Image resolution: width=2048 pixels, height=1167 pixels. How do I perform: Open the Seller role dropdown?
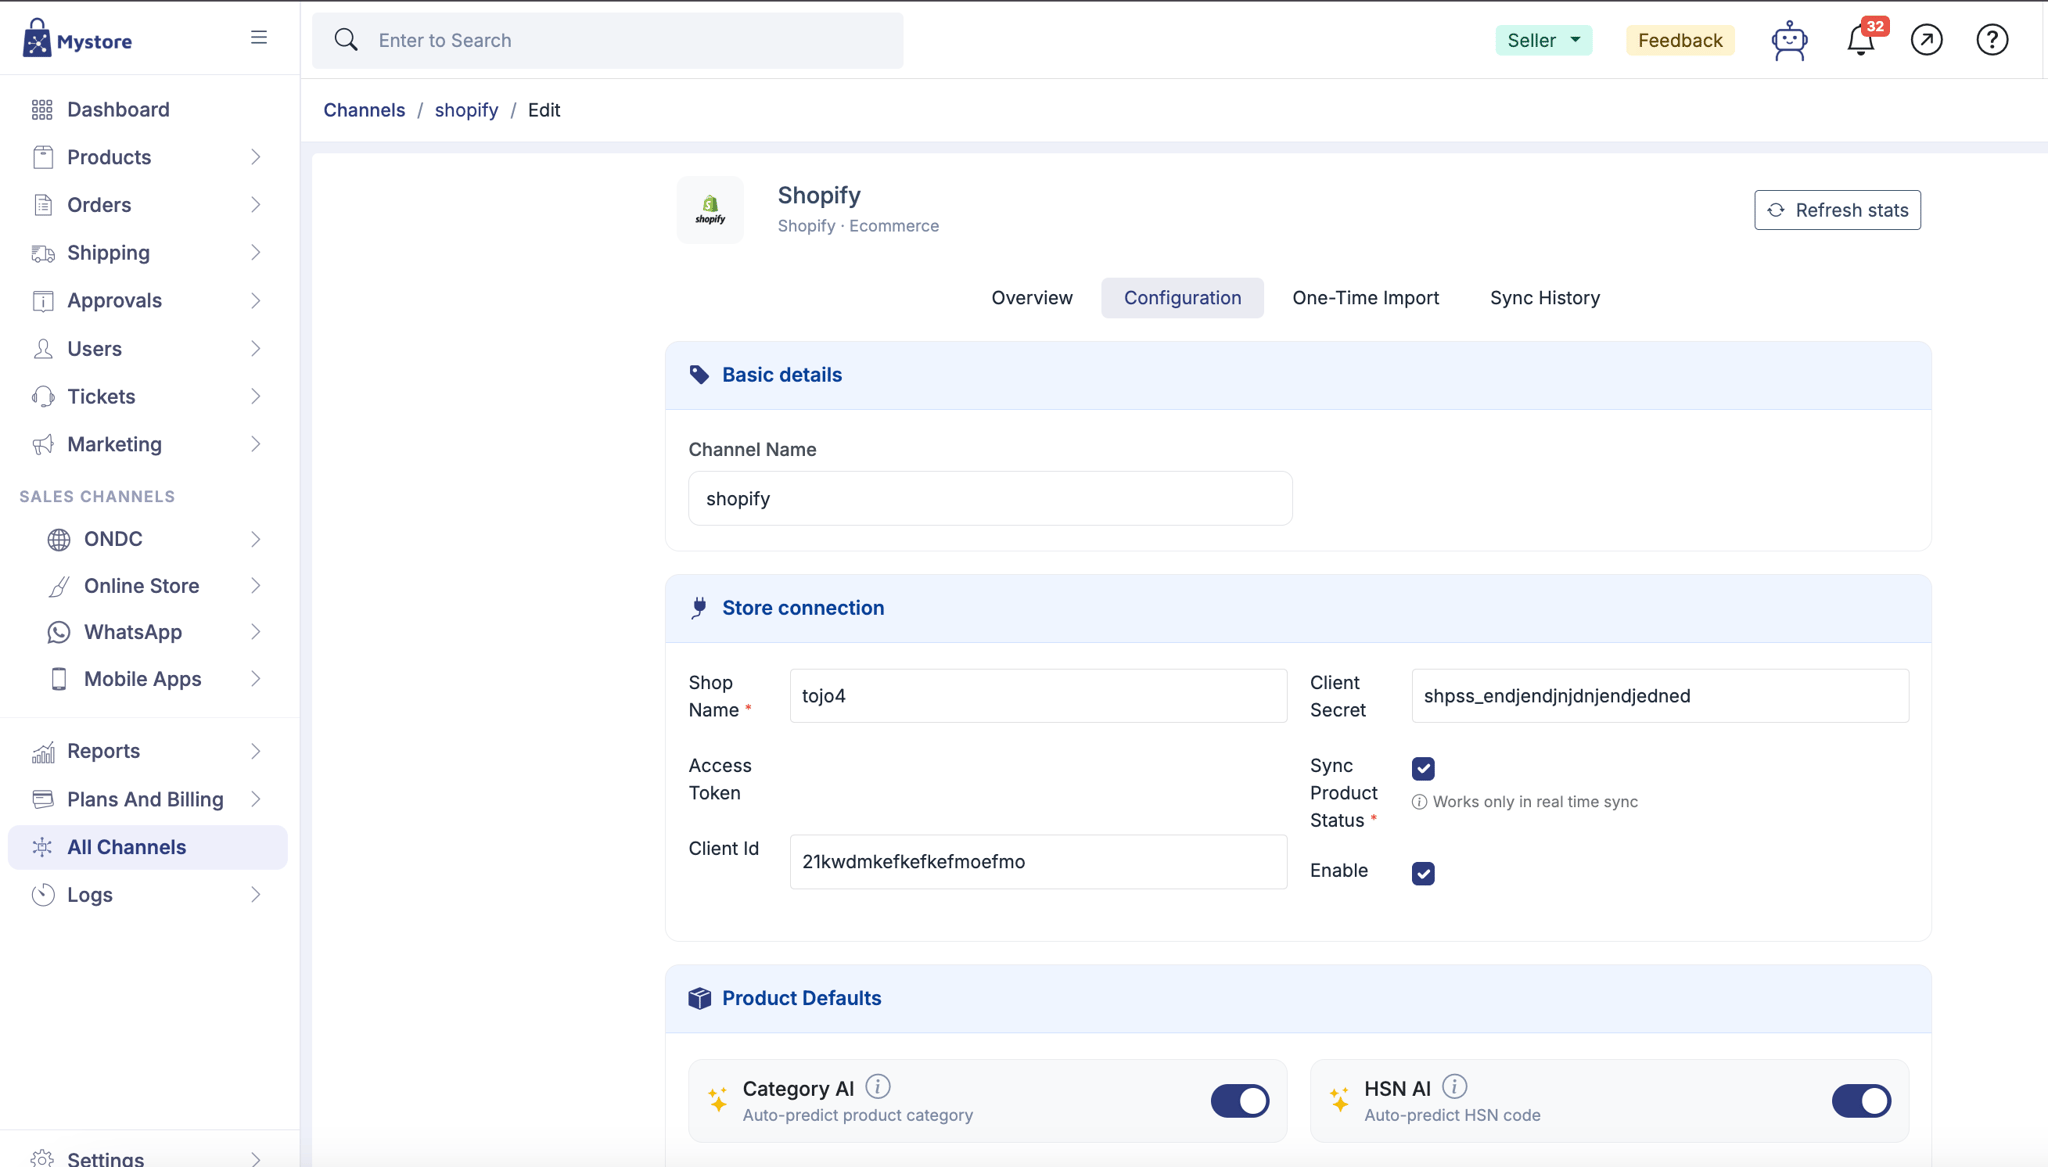pos(1544,40)
